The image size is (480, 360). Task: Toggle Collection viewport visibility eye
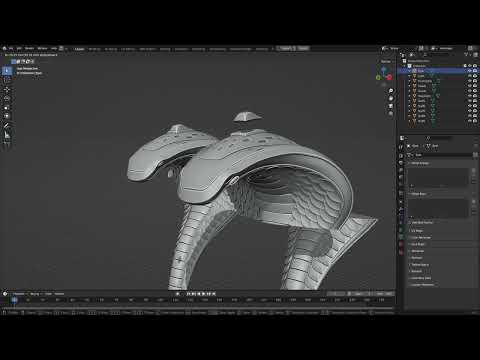(470, 66)
